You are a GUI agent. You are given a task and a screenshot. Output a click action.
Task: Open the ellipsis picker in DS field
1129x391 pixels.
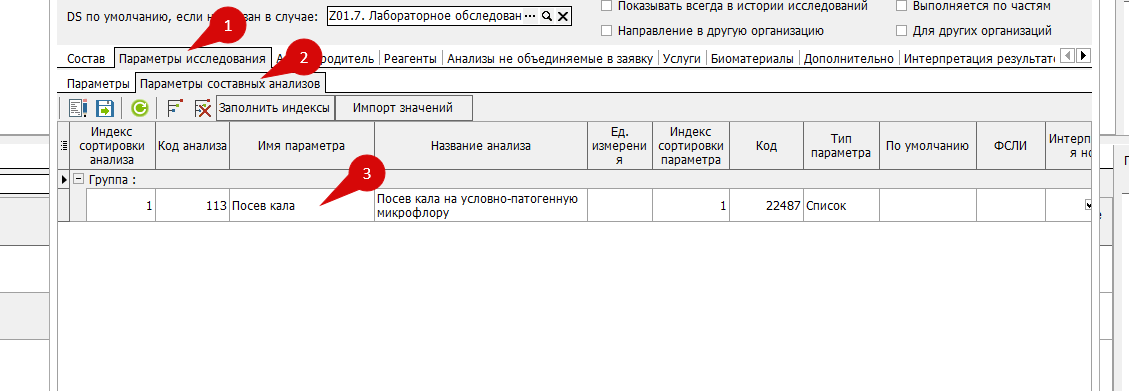(x=531, y=16)
